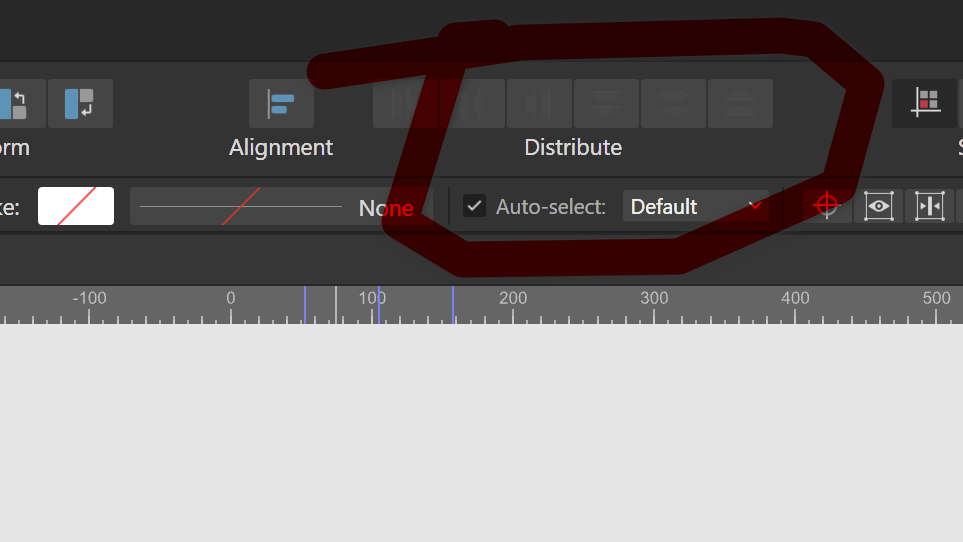Viewport: 963px width, 542px height.
Task: Click the rotate clockwise Transform icon
Action: tap(80, 104)
